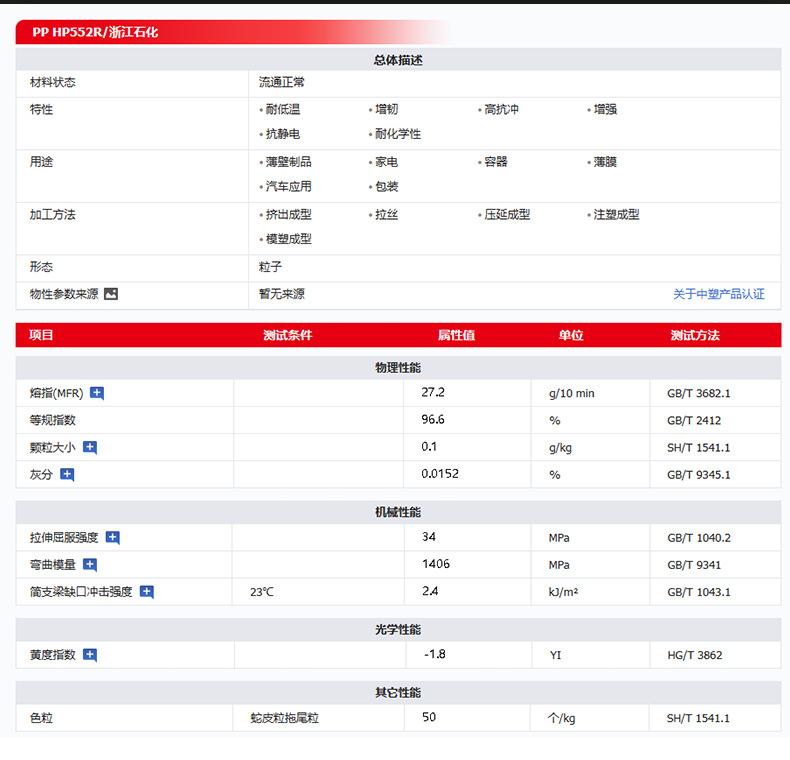
Task: Click the 测试方法 column header
Action: tap(695, 335)
